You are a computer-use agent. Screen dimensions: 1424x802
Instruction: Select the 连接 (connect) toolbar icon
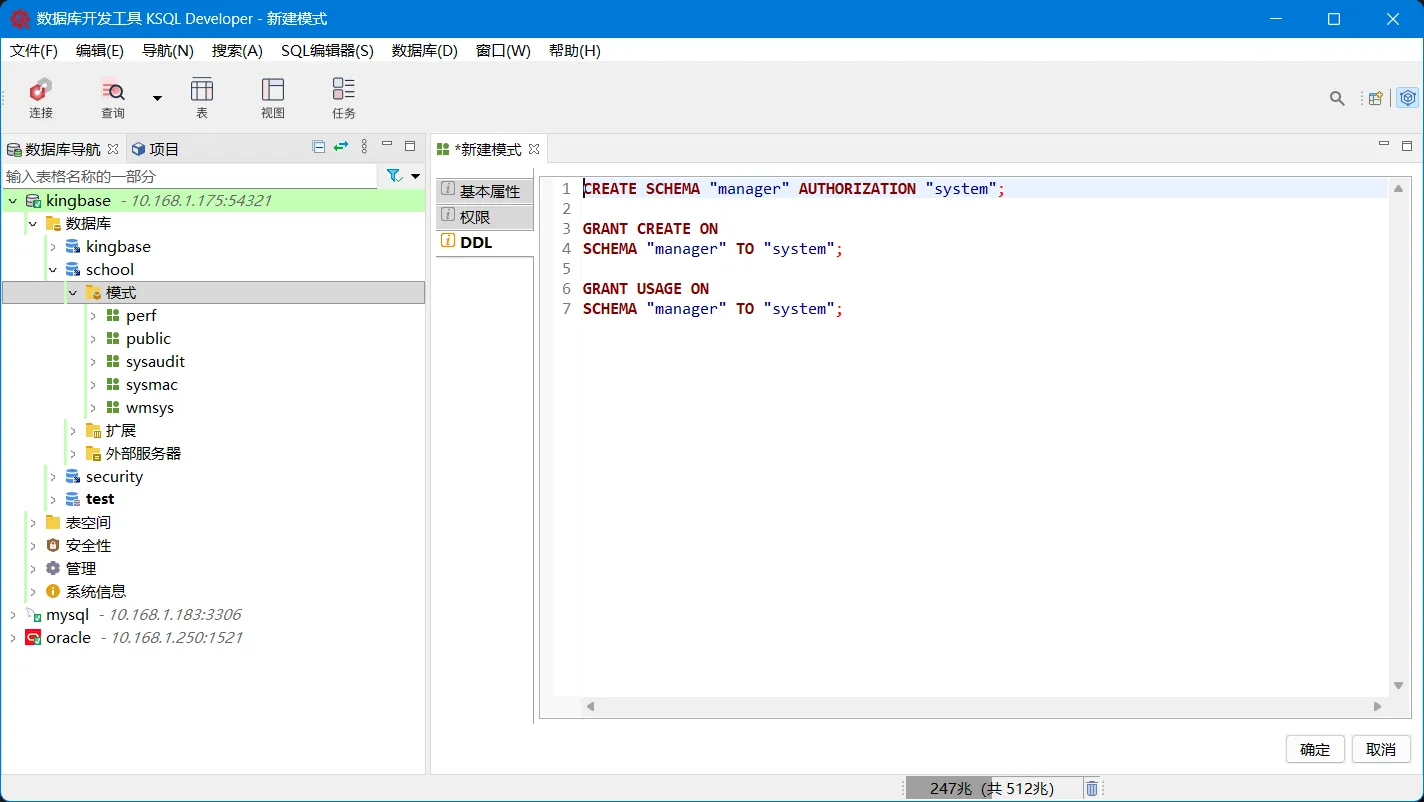click(40, 97)
